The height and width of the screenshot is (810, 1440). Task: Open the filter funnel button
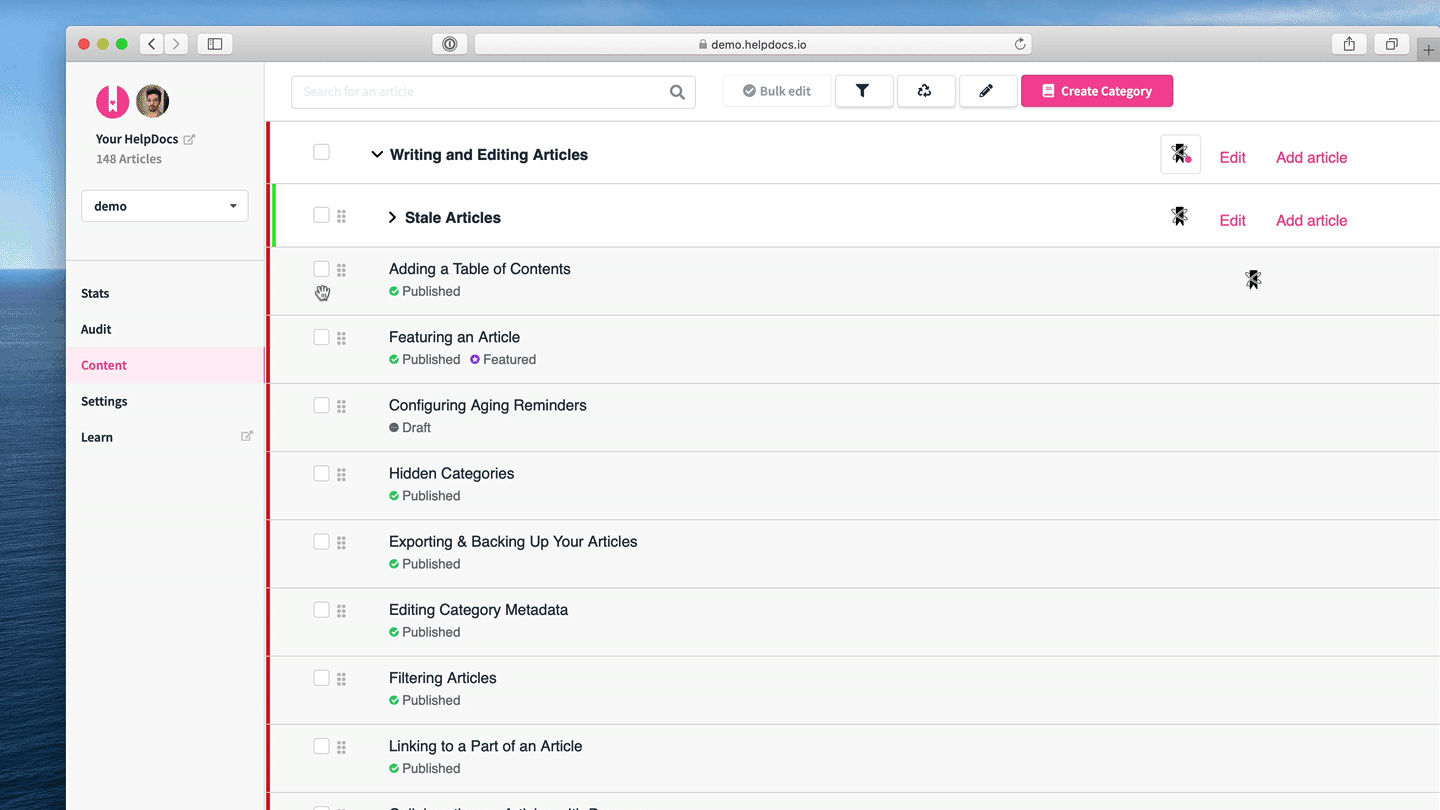coord(862,91)
